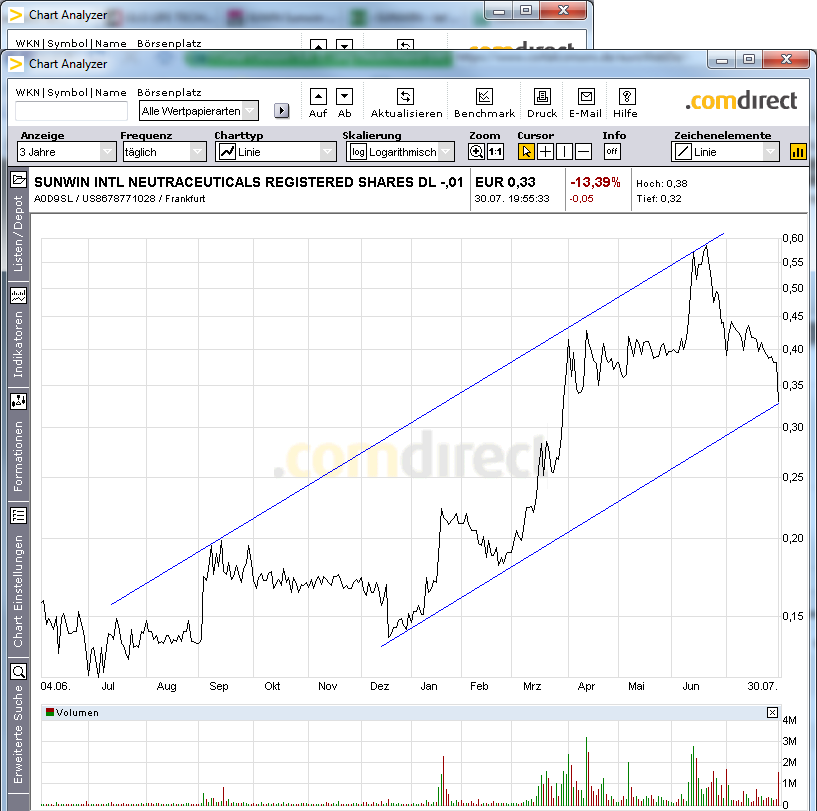Select the vertical line cursor mode
The height and width of the screenshot is (811, 817).
tap(564, 152)
